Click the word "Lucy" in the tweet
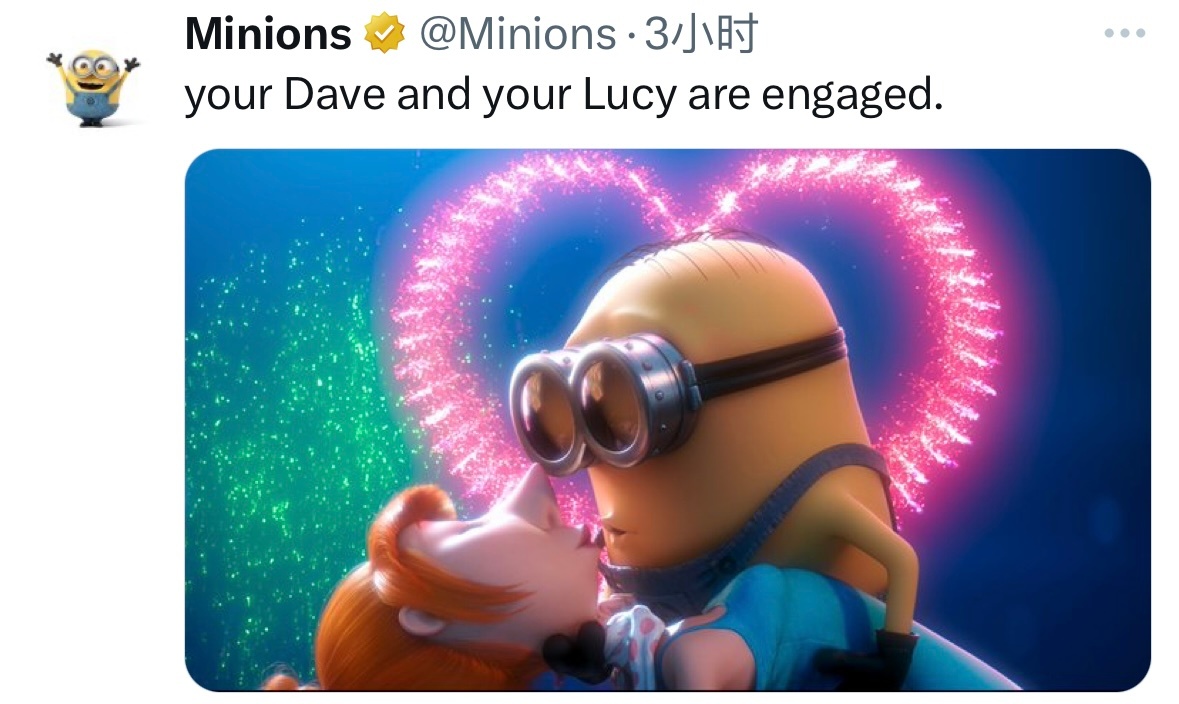 (629, 96)
